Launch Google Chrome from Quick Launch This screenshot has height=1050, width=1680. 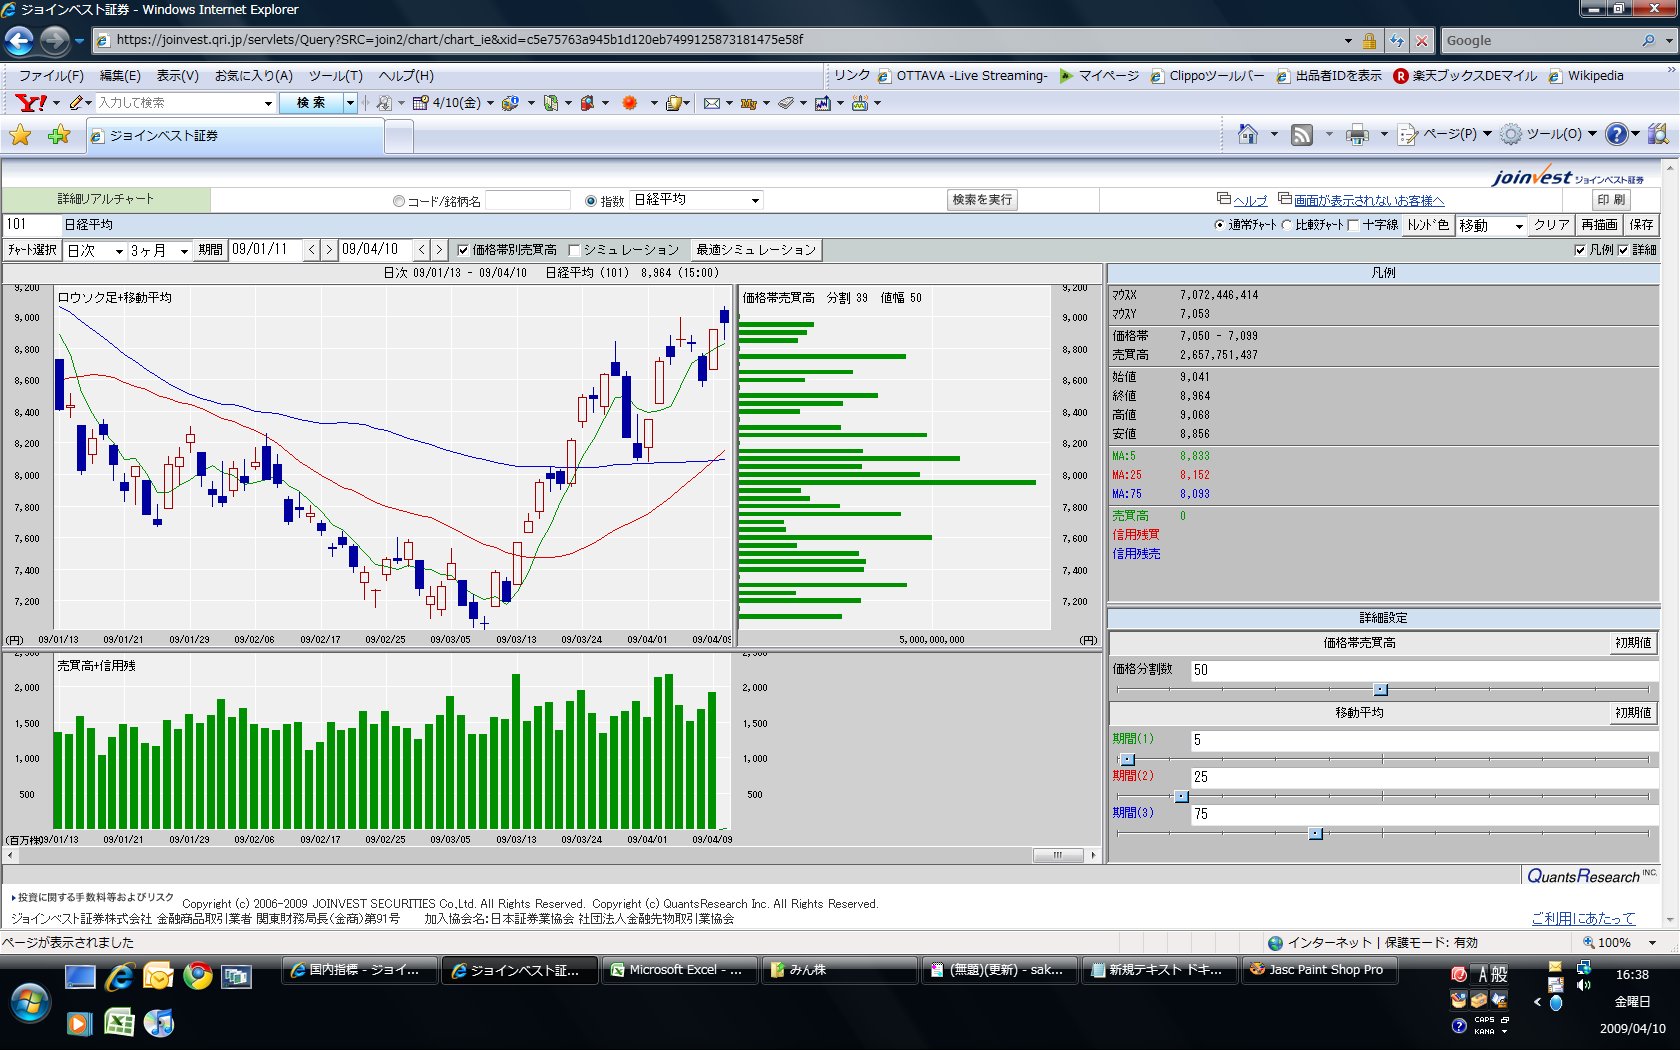pyautogui.click(x=197, y=976)
